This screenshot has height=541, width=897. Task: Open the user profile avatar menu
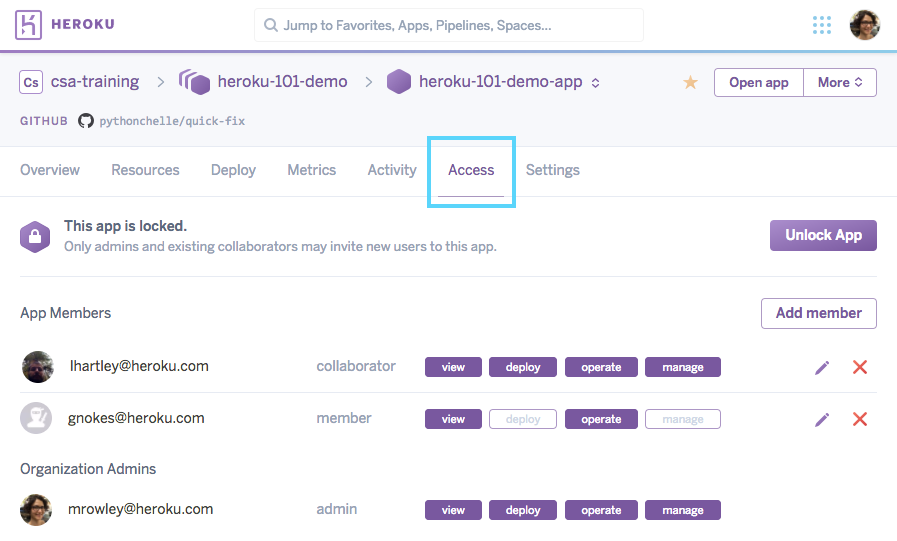click(864, 25)
